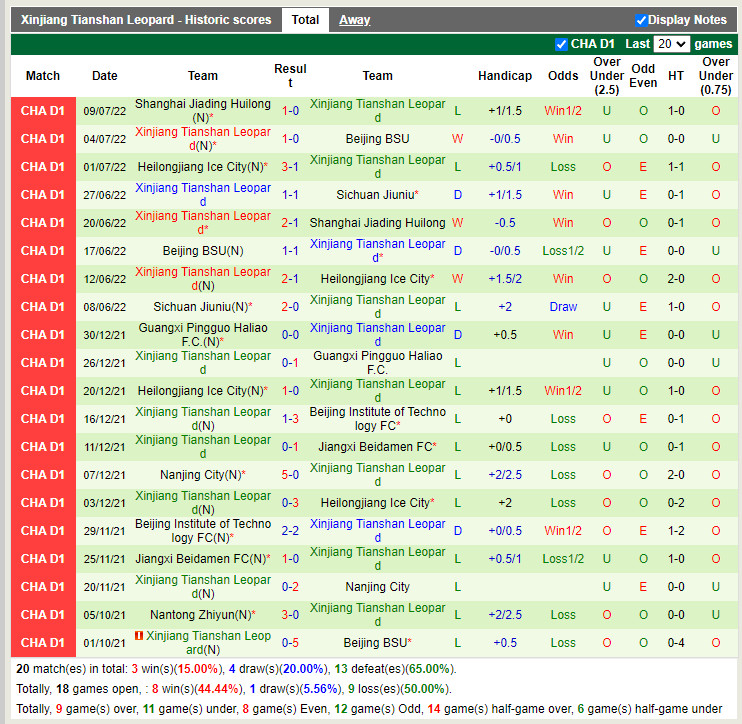Click Heilongjiang Ice City(N) on 20/12/21 row
Image resolution: width=742 pixels, height=724 pixels.
click(203, 391)
